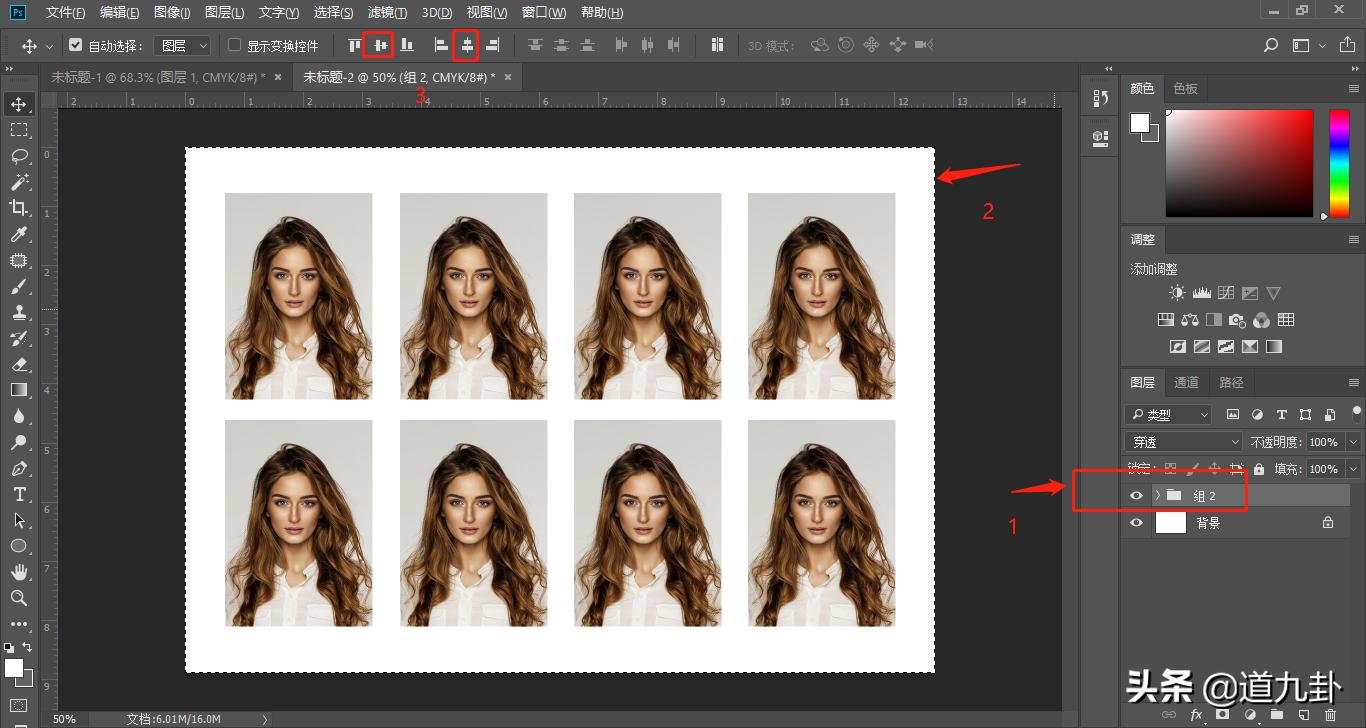Enable the 显示变换控件 checkbox
This screenshot has height=728, width=1366.
click(x=235, y=45)
